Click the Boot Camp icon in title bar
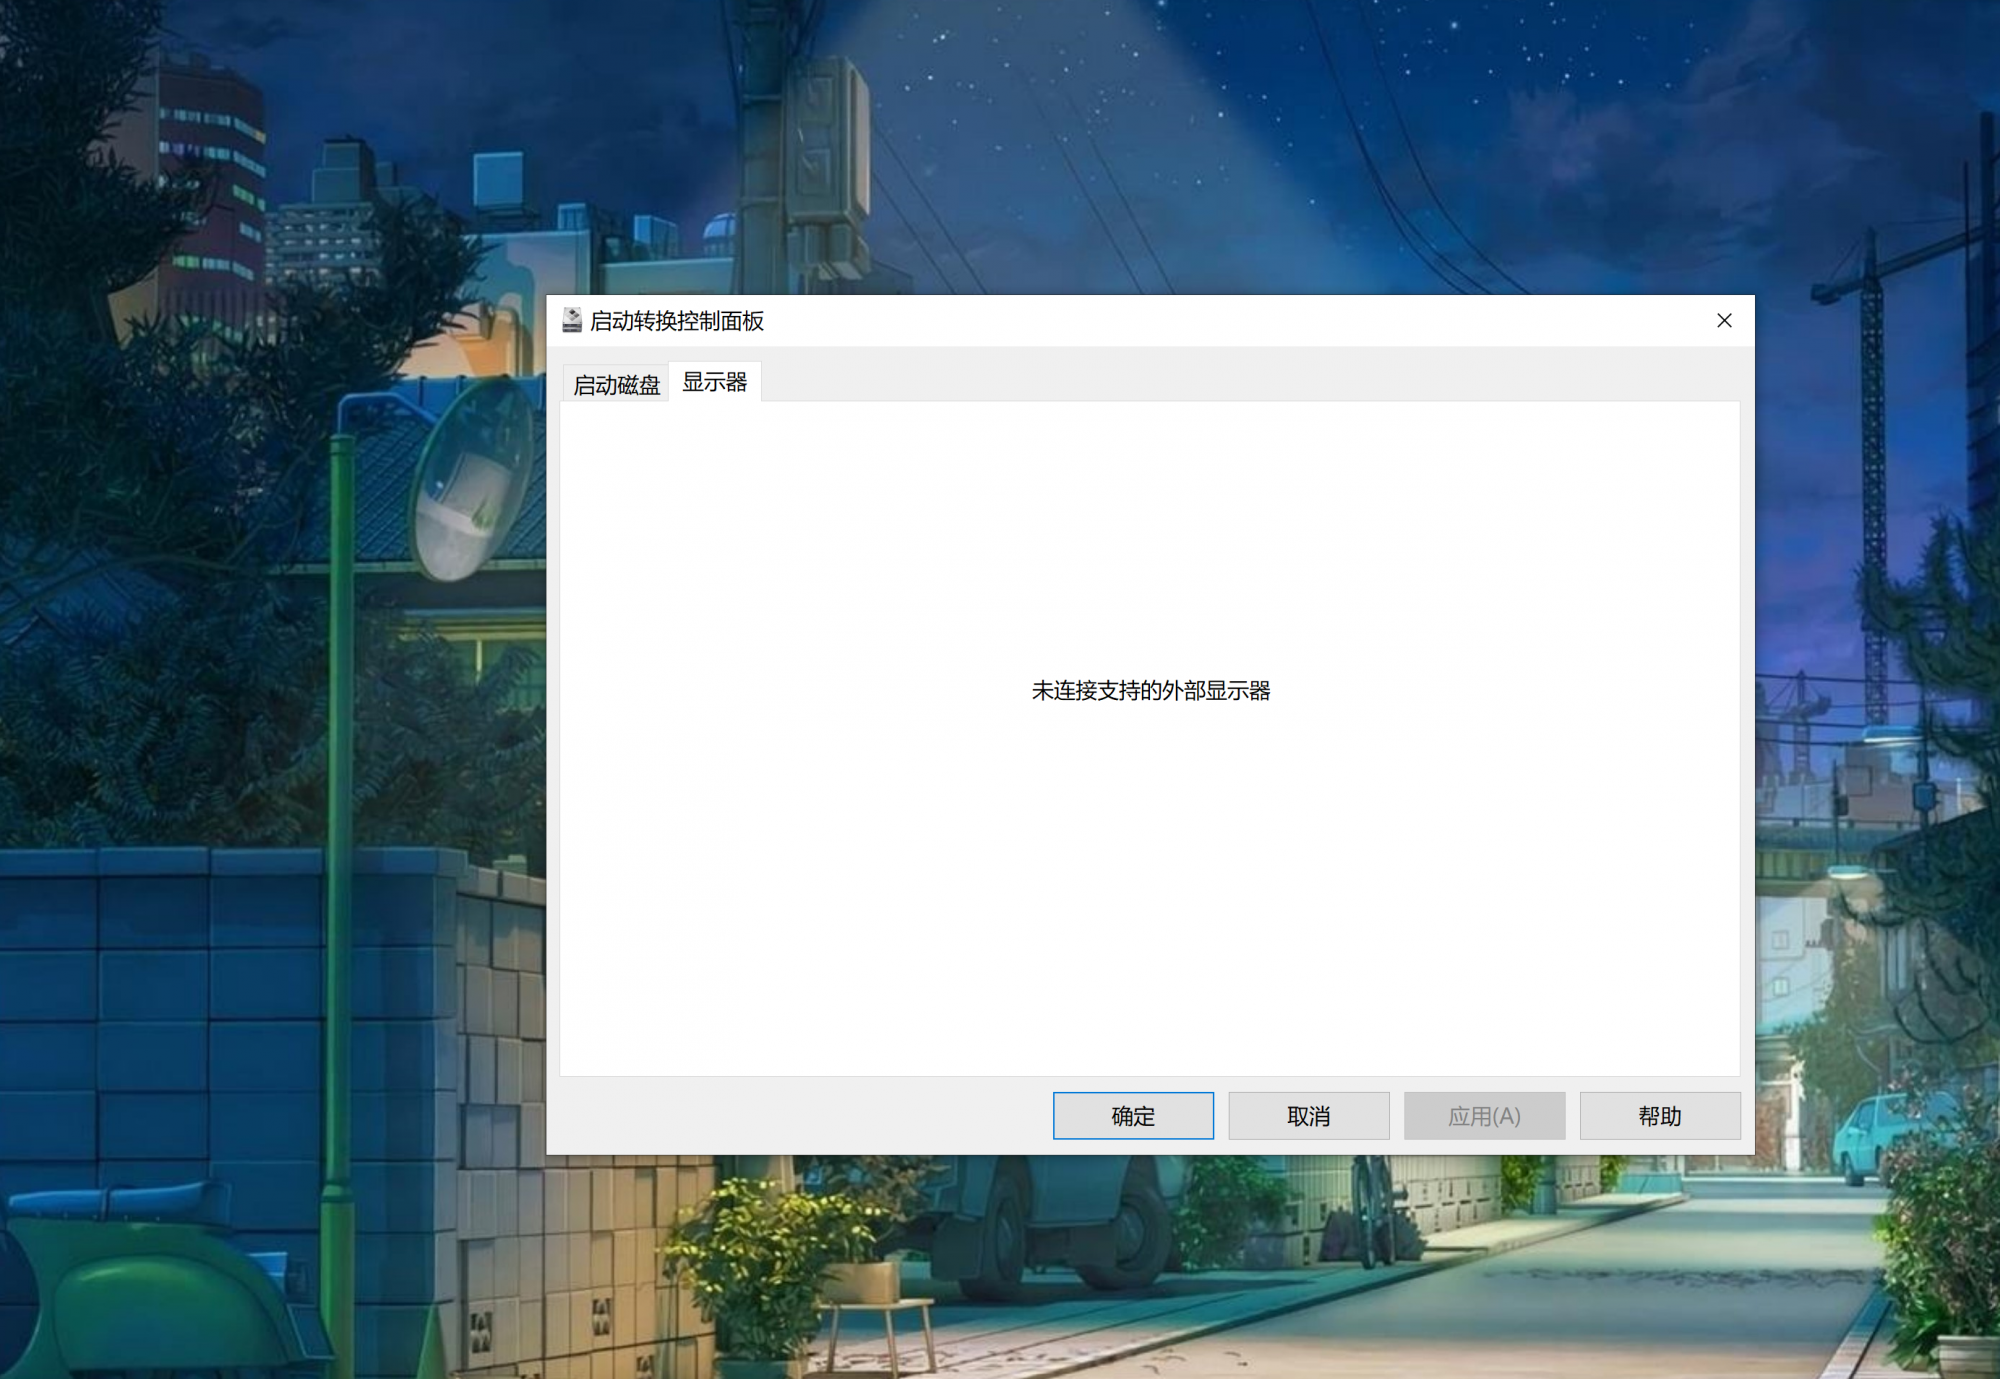 [x=572, y=320]
